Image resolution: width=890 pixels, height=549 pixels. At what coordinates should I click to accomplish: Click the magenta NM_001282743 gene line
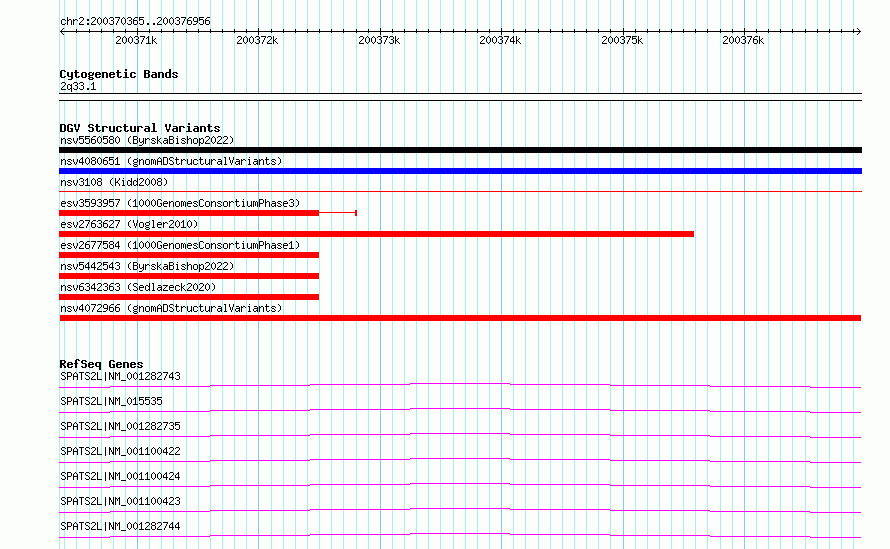(x=460, y=385)
